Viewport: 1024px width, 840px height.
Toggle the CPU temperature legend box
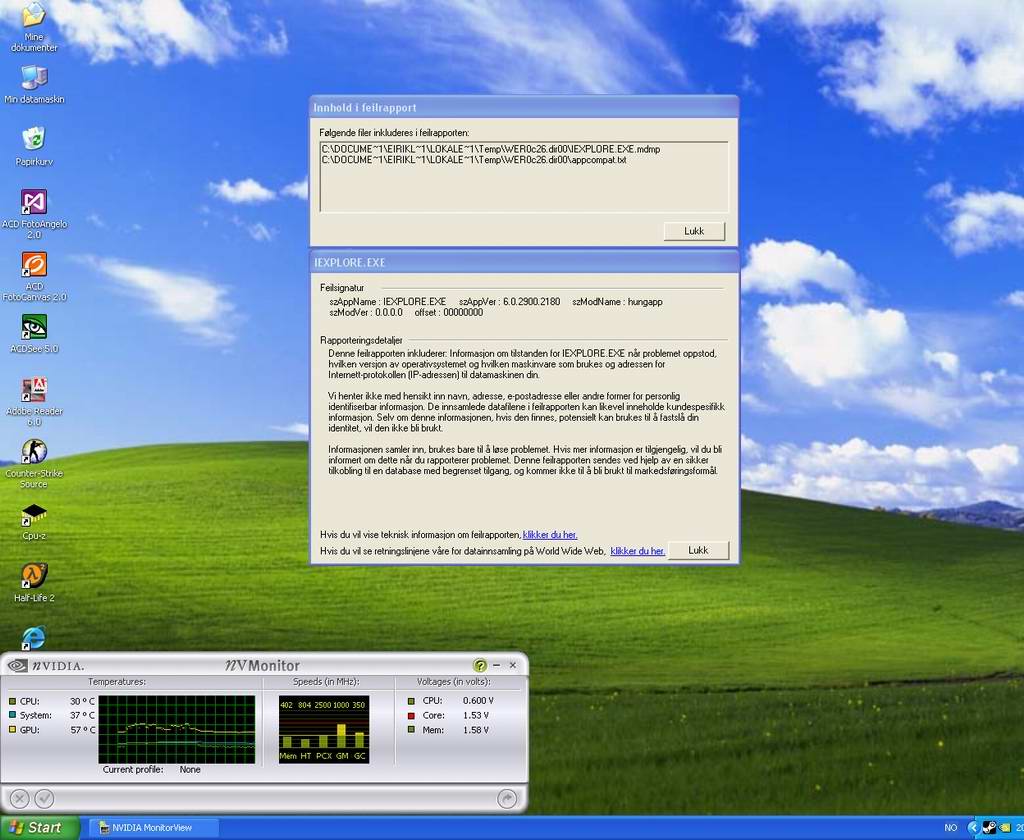[x=12, y=701]
